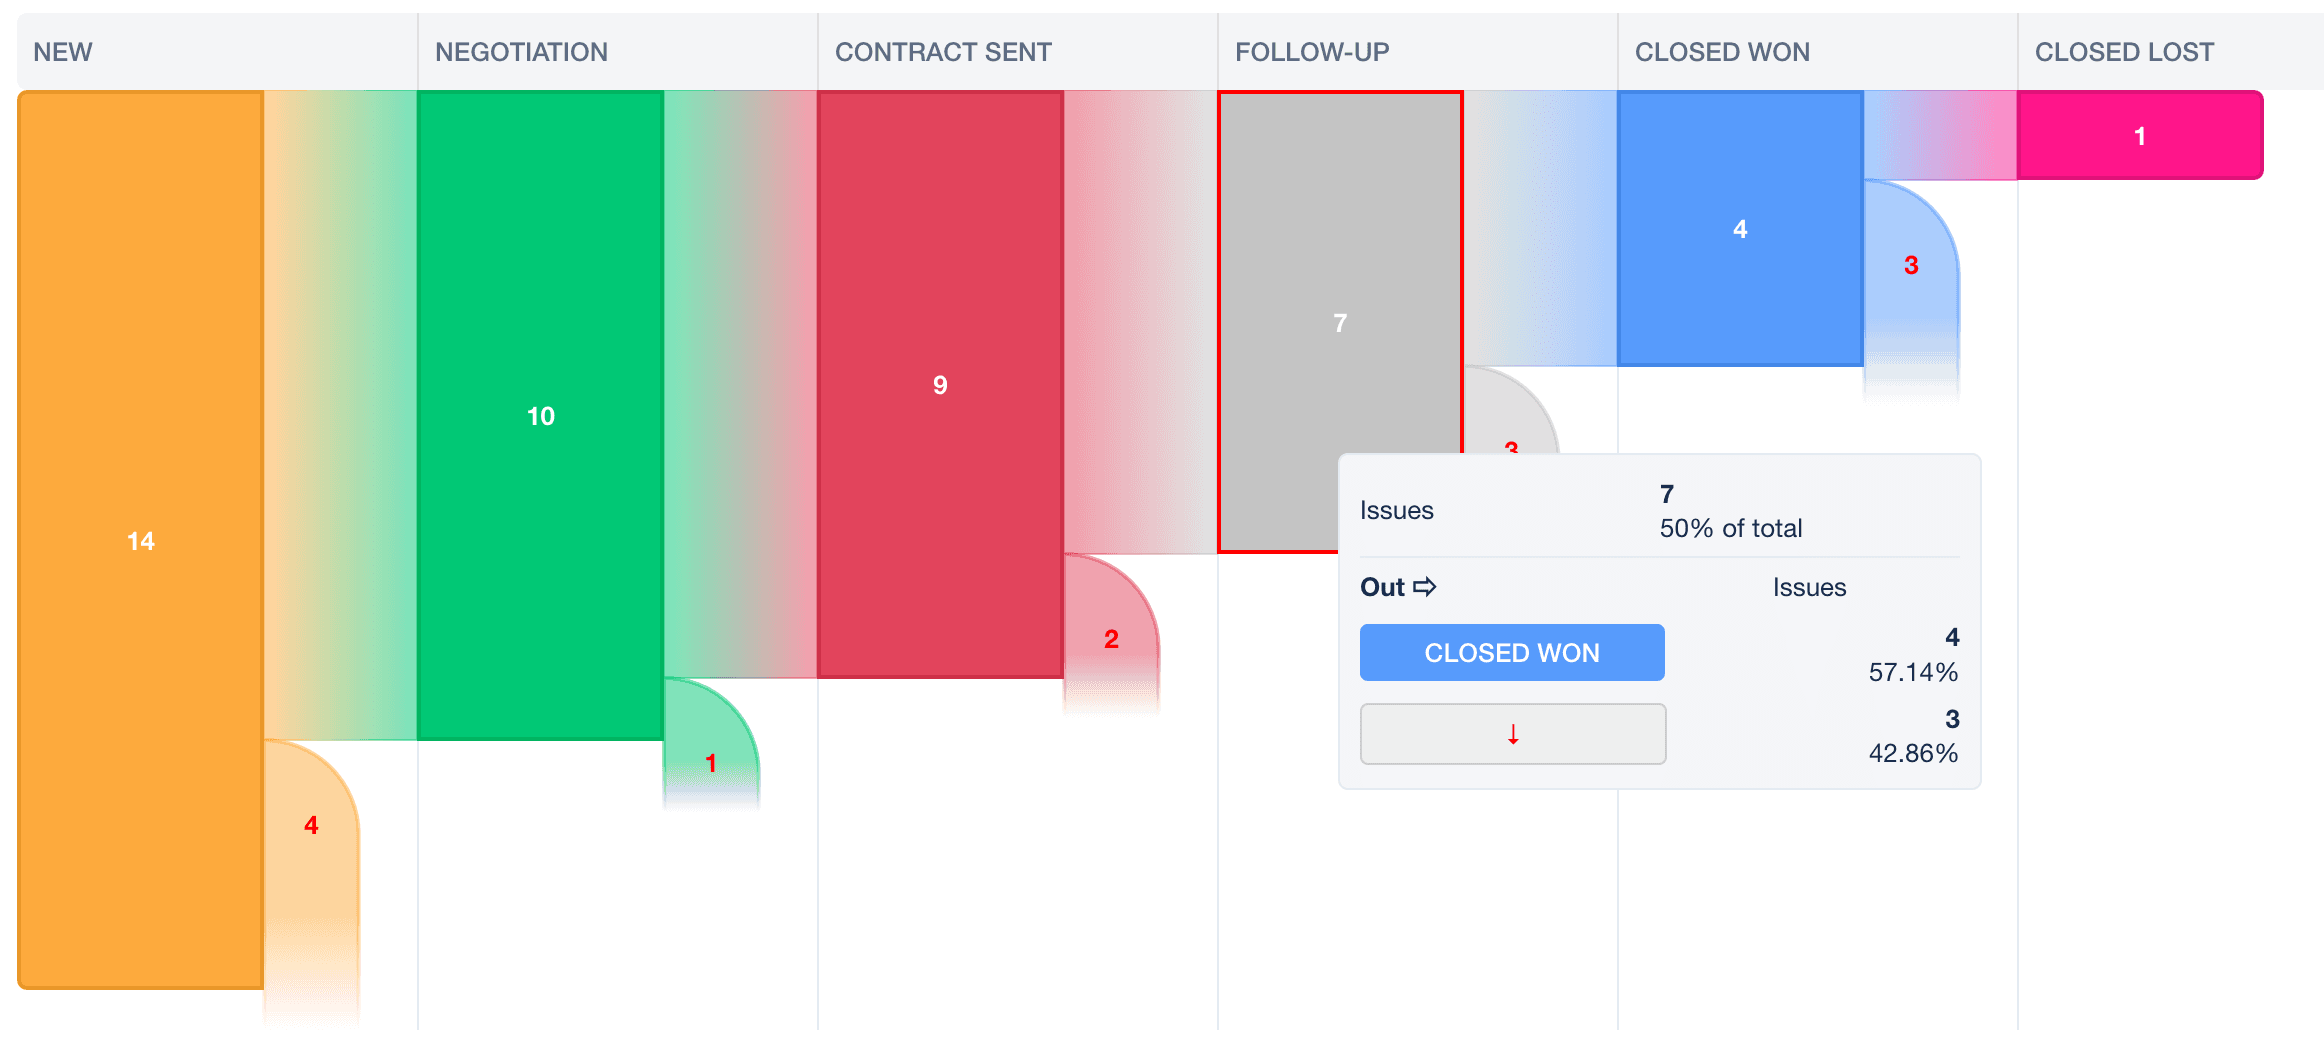Click the green dropout flow labeled 1

[711, 740]
